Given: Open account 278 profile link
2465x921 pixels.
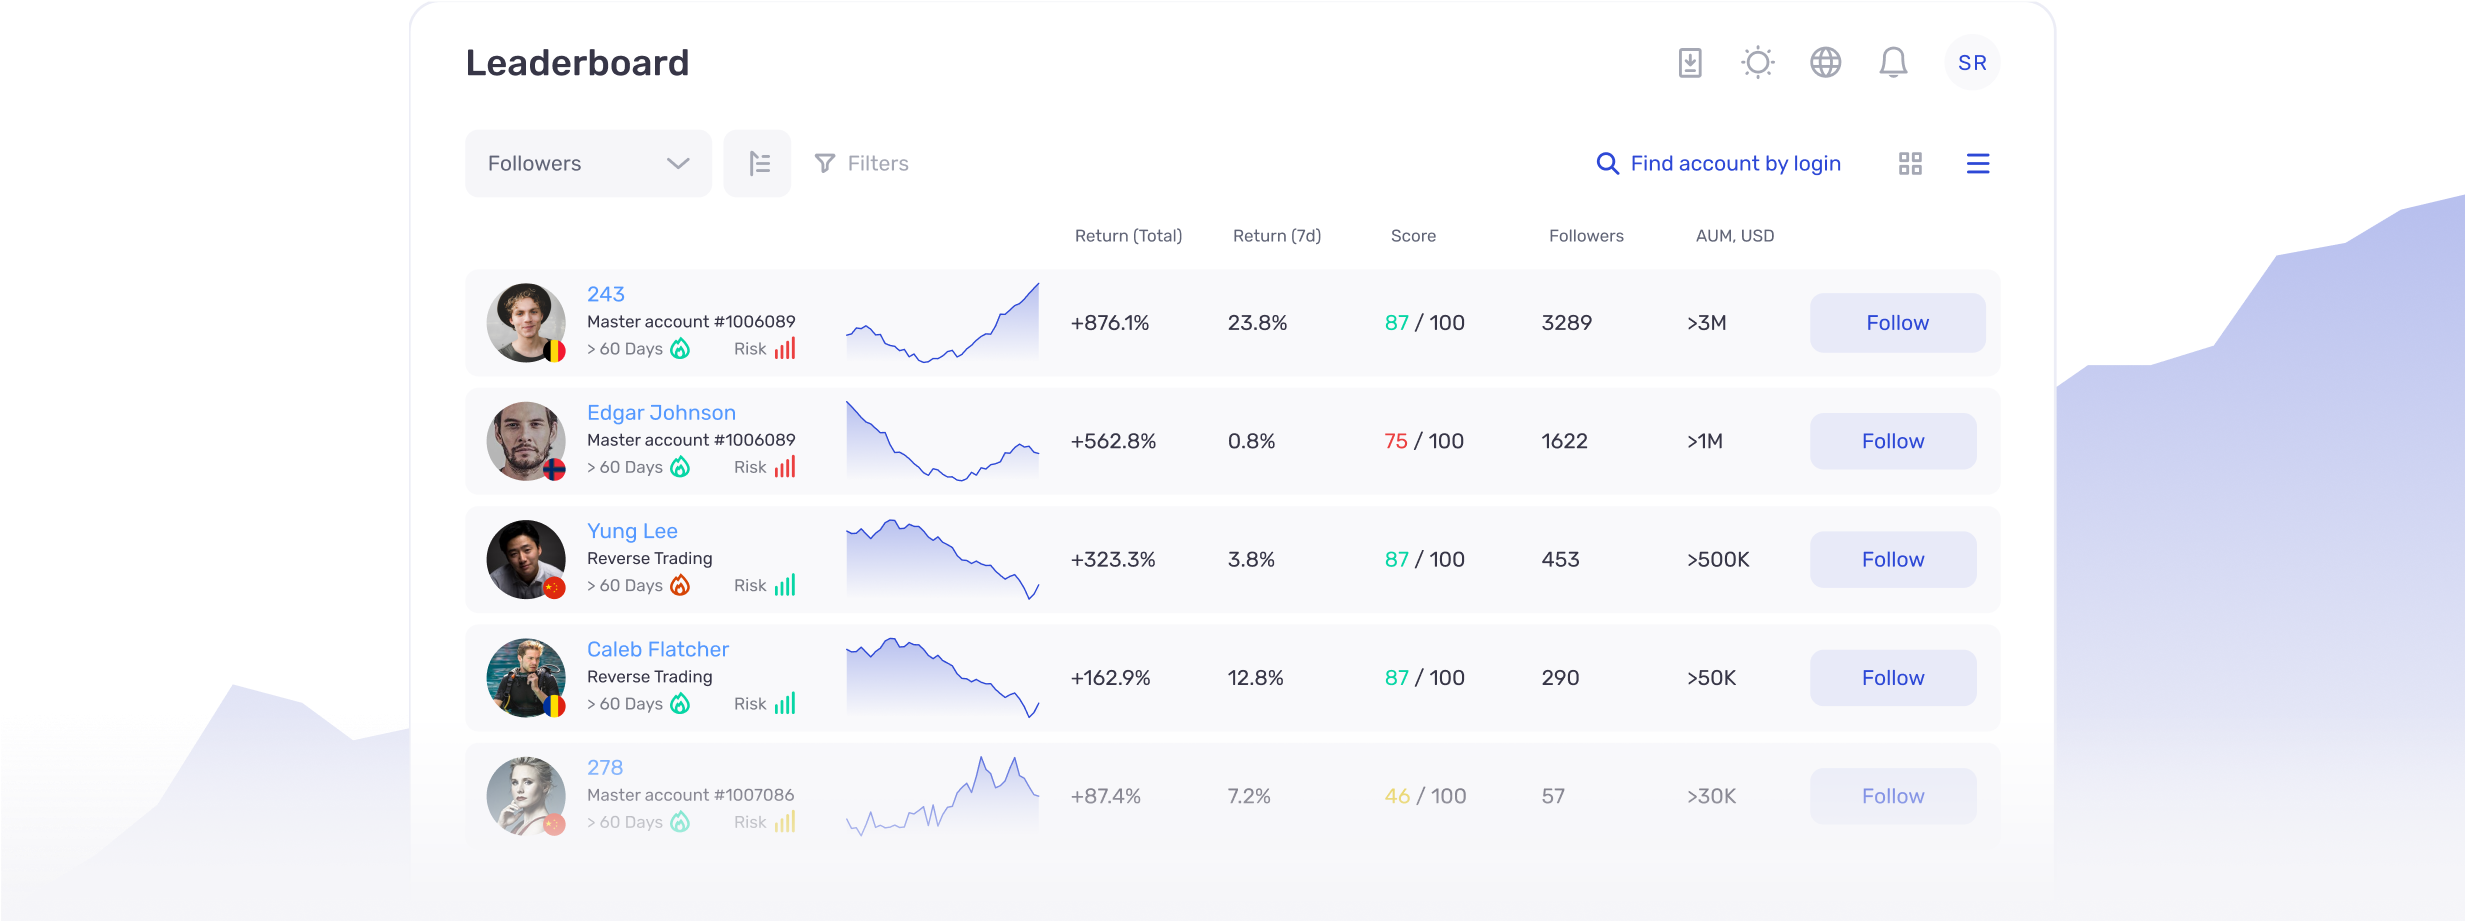Looking at the screenshot, I should (605, 768).
